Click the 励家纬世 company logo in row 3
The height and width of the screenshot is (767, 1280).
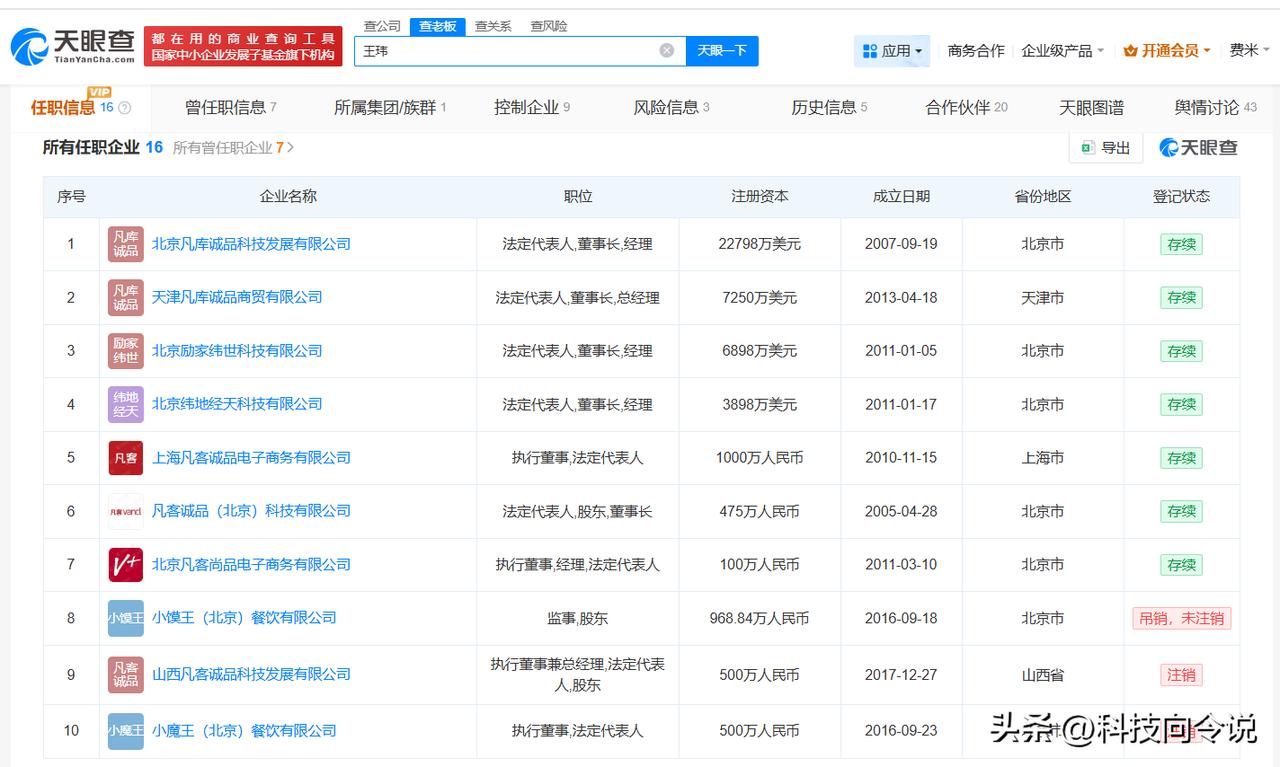126,351
